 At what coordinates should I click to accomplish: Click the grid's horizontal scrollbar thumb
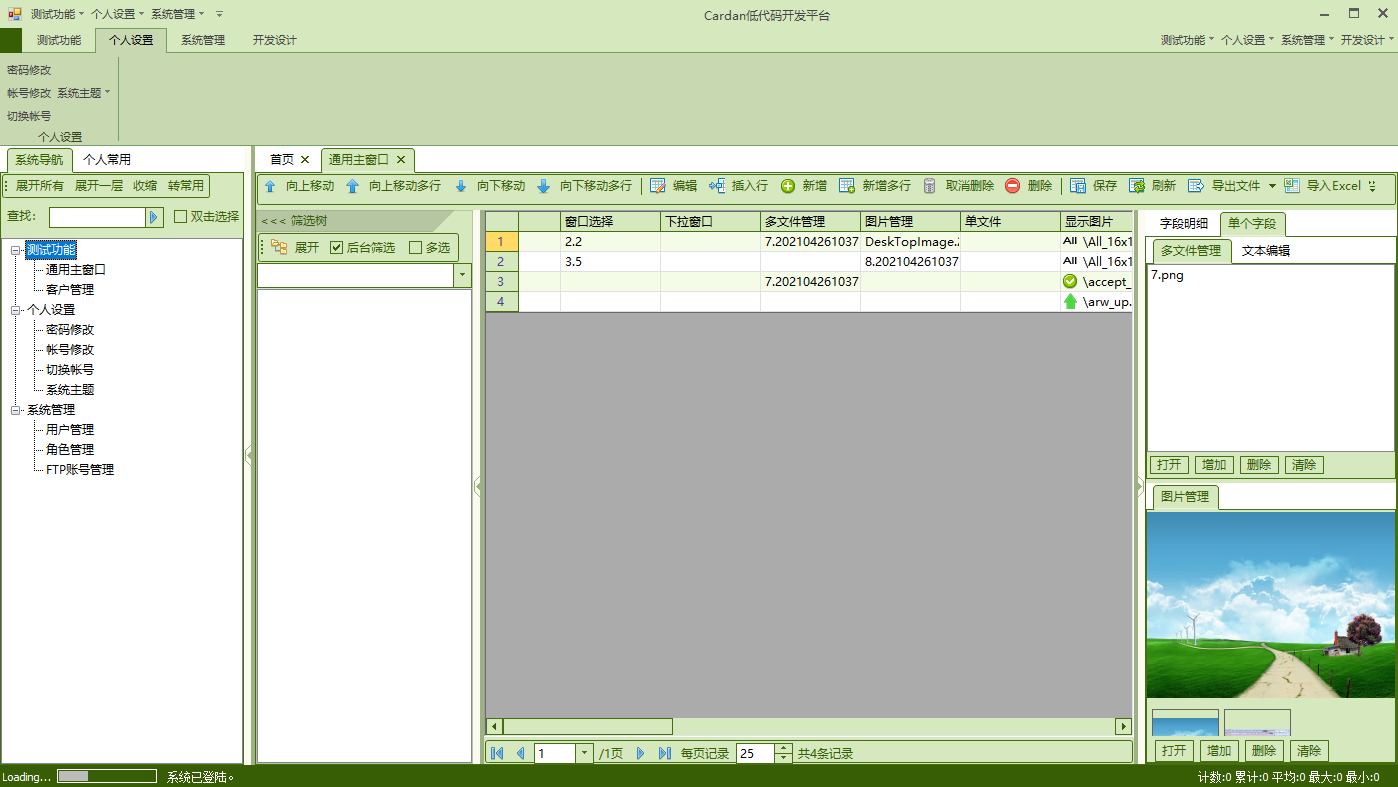point(588,727)
